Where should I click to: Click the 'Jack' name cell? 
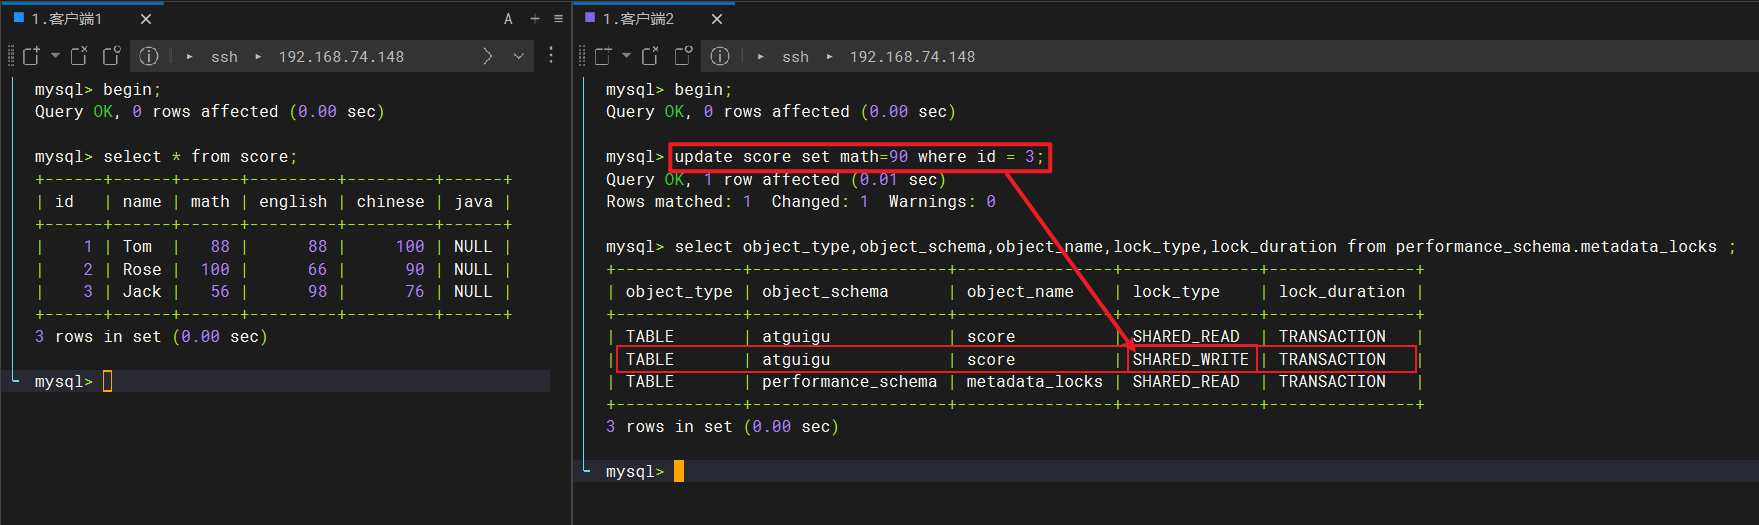(142, 291)
